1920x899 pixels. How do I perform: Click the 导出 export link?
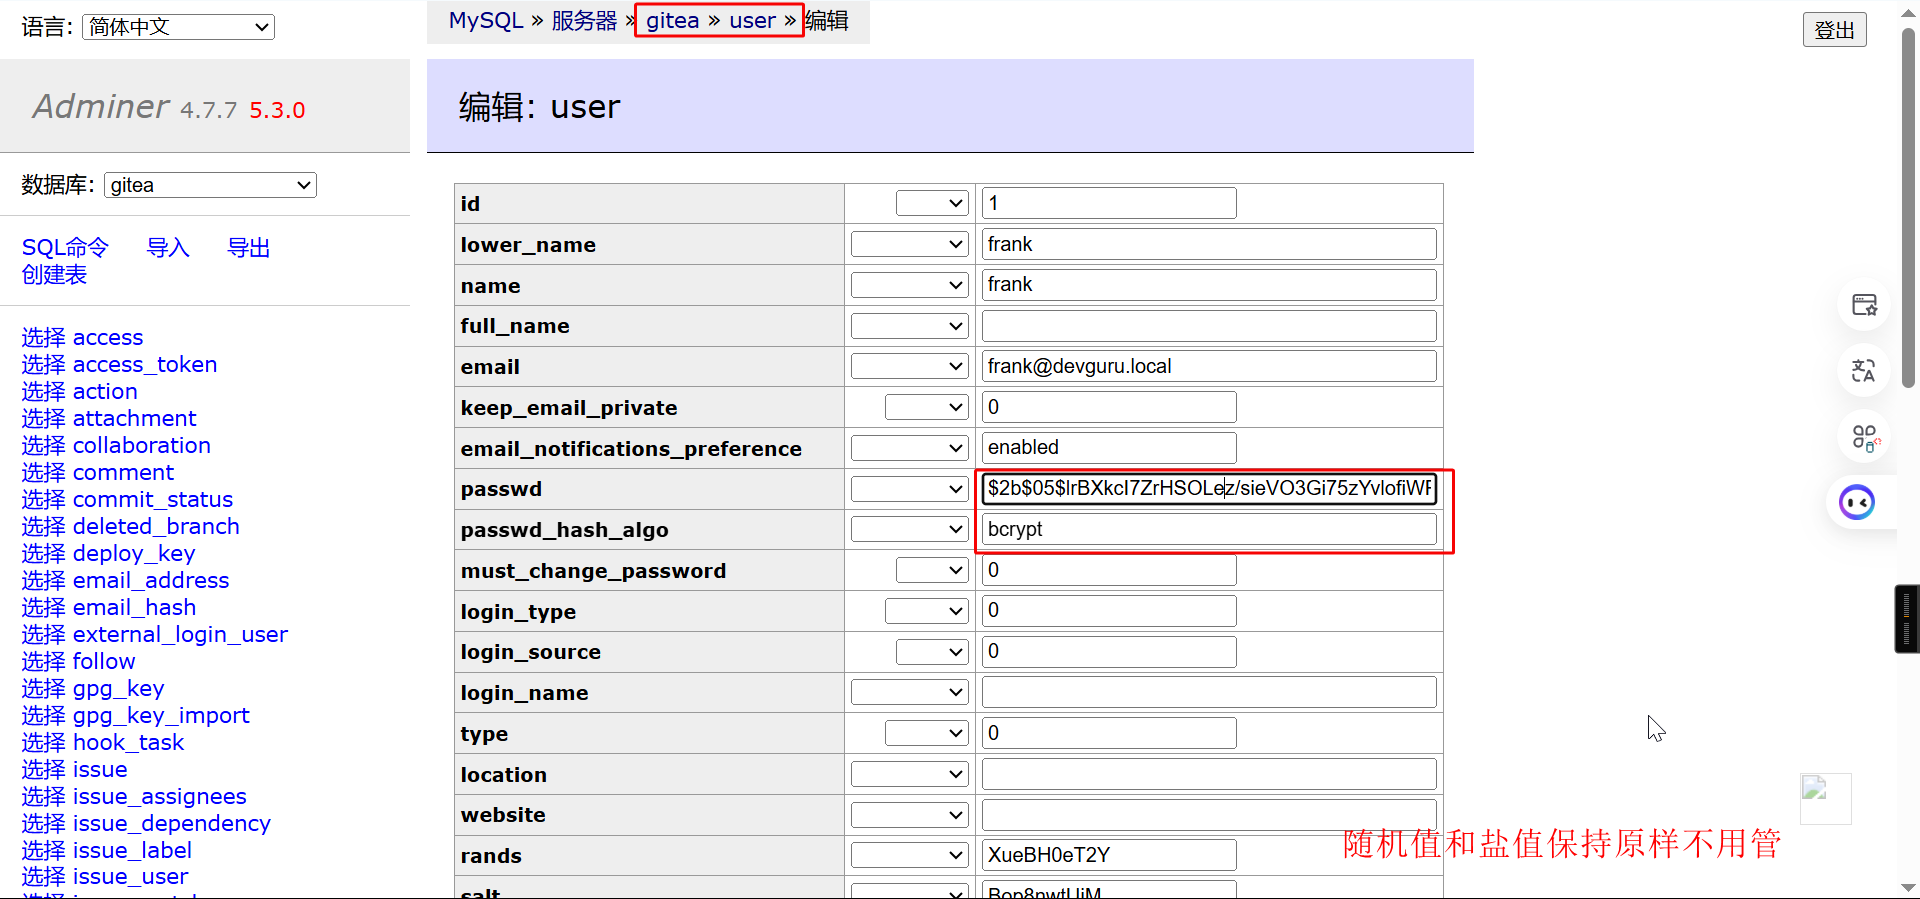click(x=249, y=248)
